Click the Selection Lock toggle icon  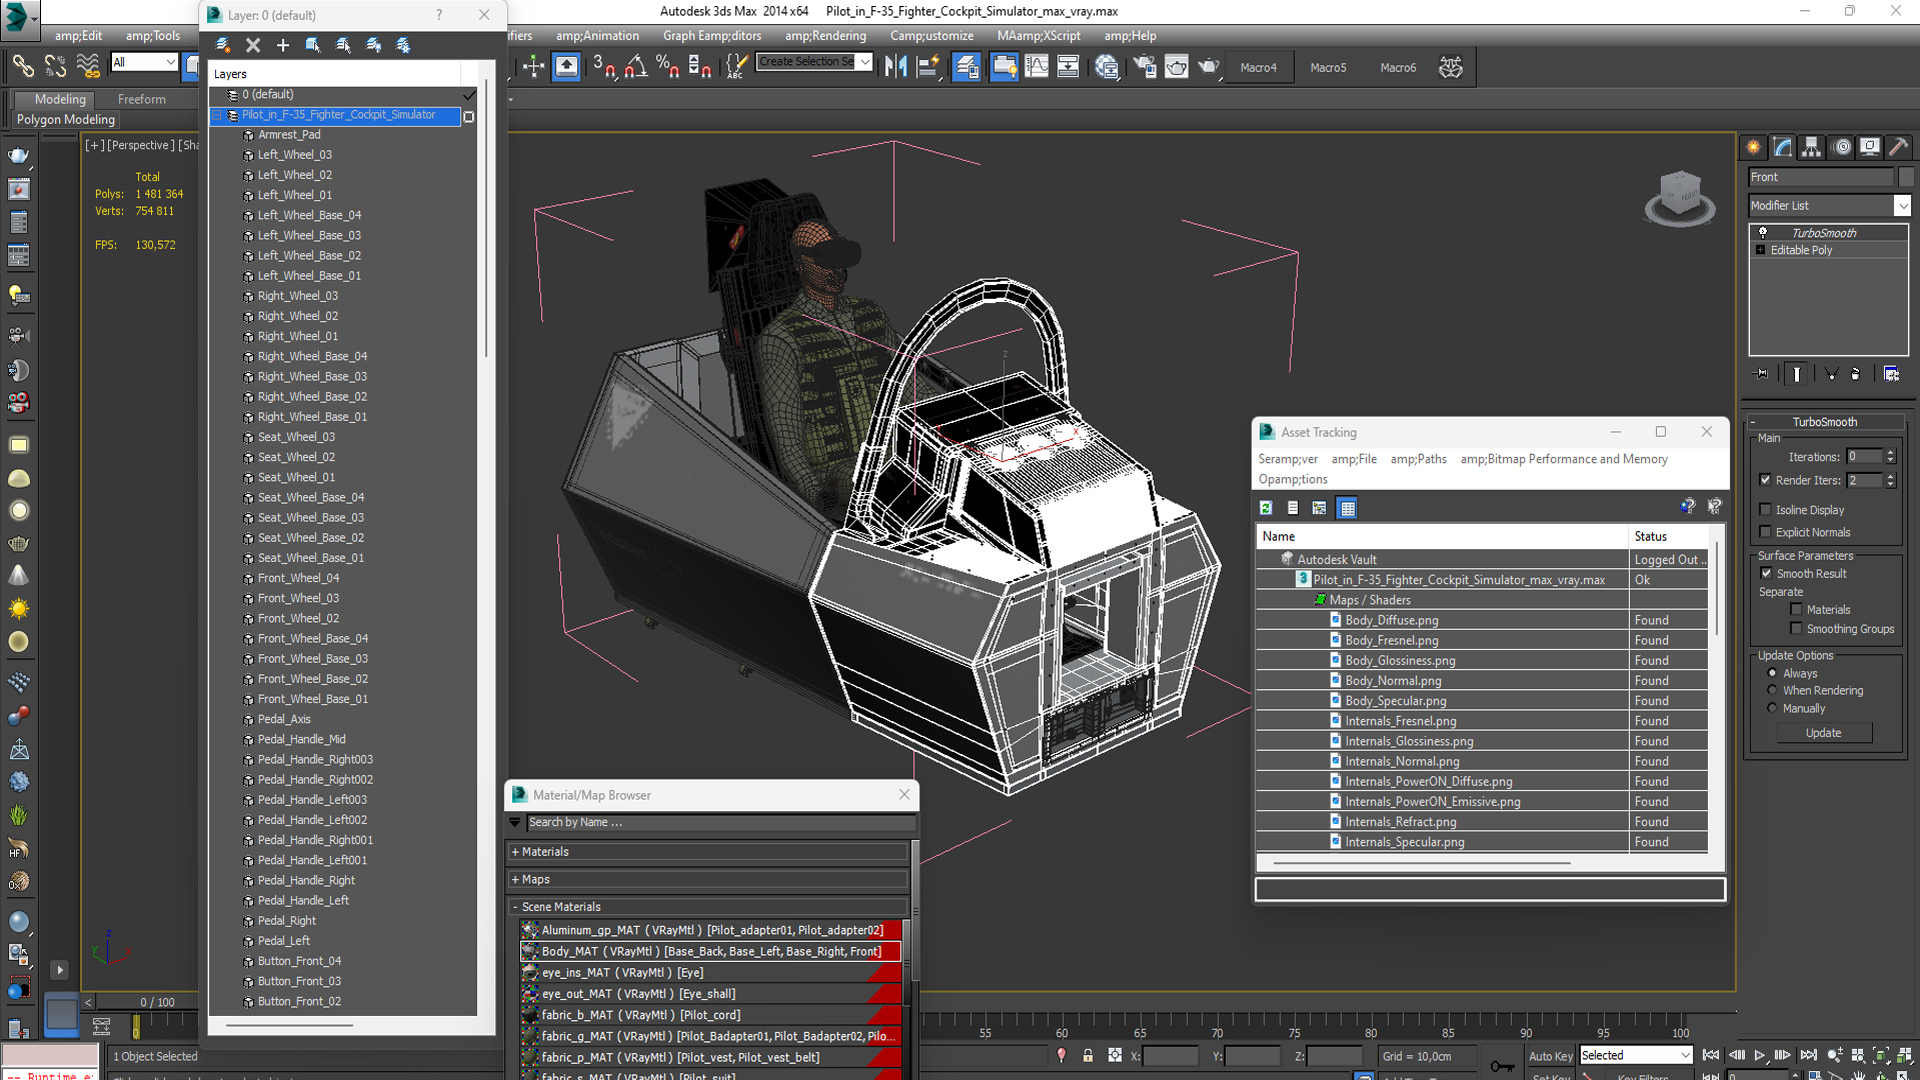coord(1088,1056)
